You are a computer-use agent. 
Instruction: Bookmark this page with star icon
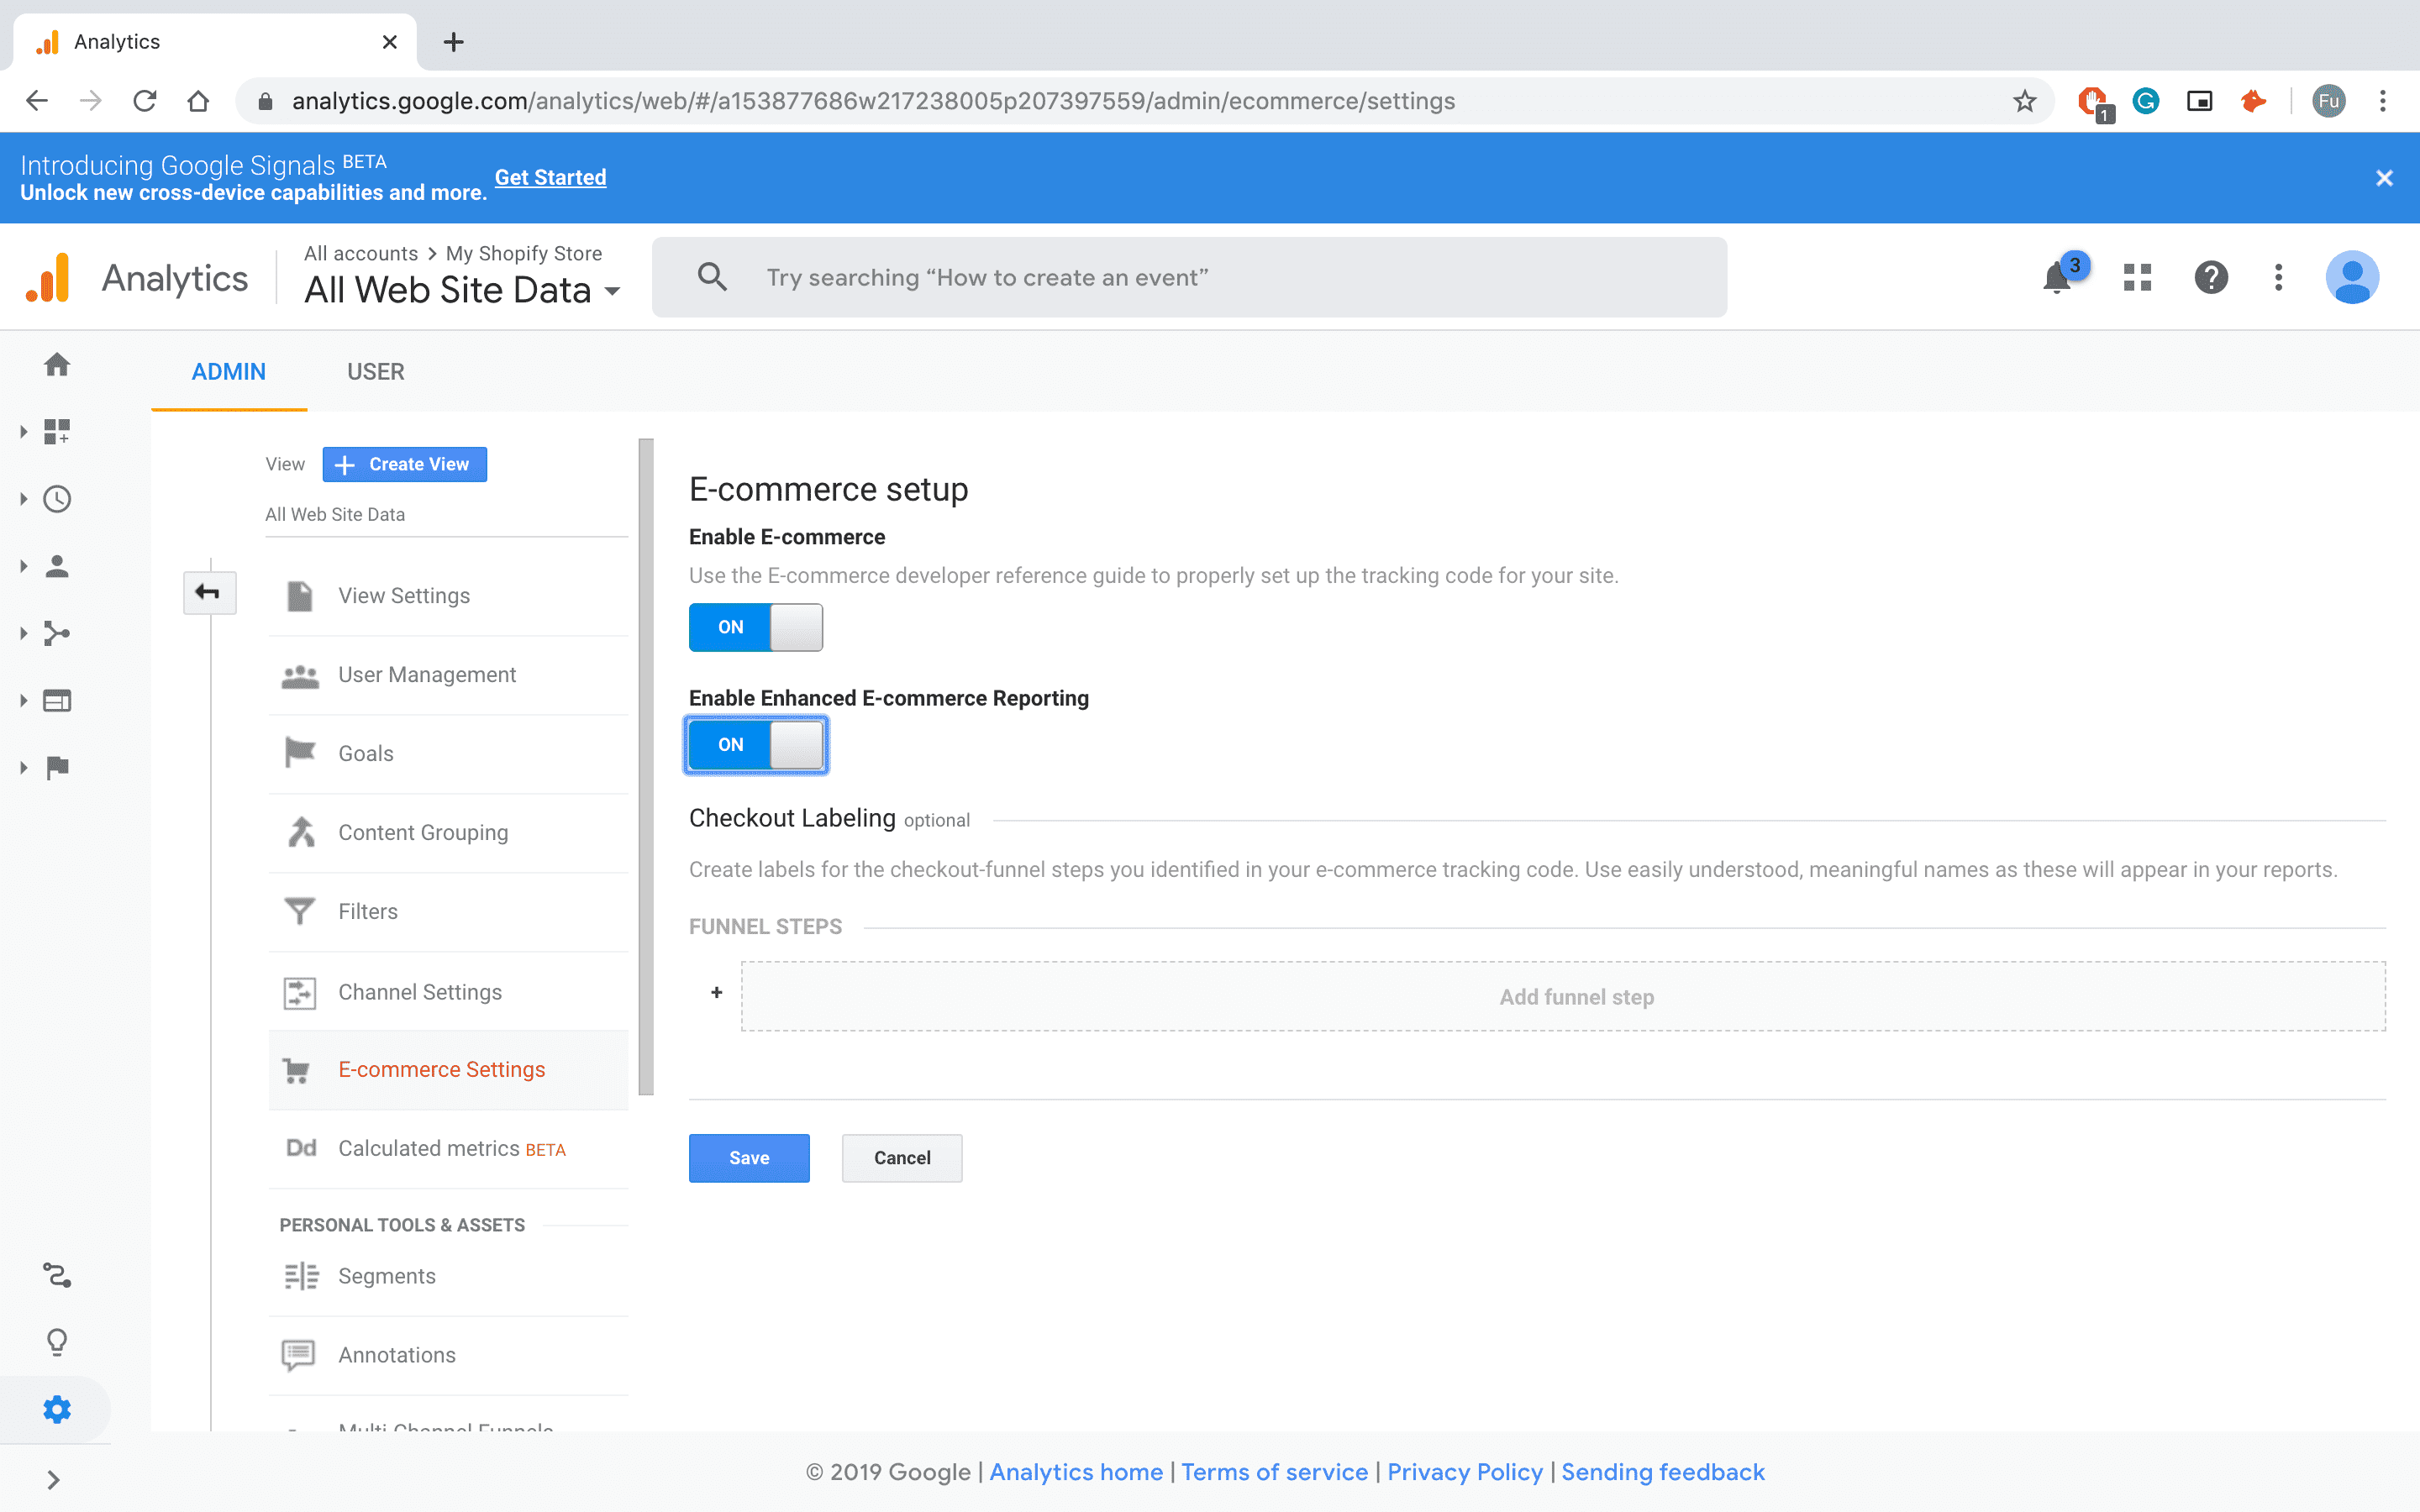(x=2024, y=101)
